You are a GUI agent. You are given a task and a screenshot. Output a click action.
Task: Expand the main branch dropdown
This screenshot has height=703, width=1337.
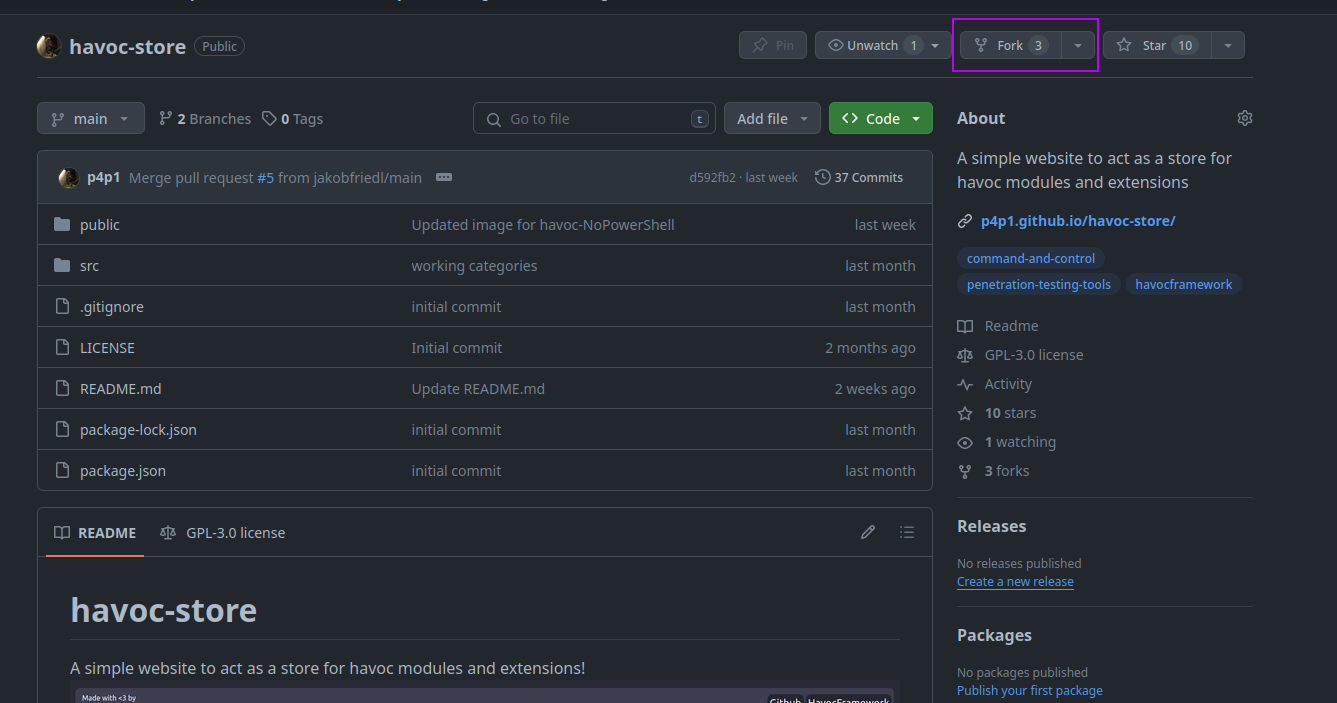[x=91, y=118]
